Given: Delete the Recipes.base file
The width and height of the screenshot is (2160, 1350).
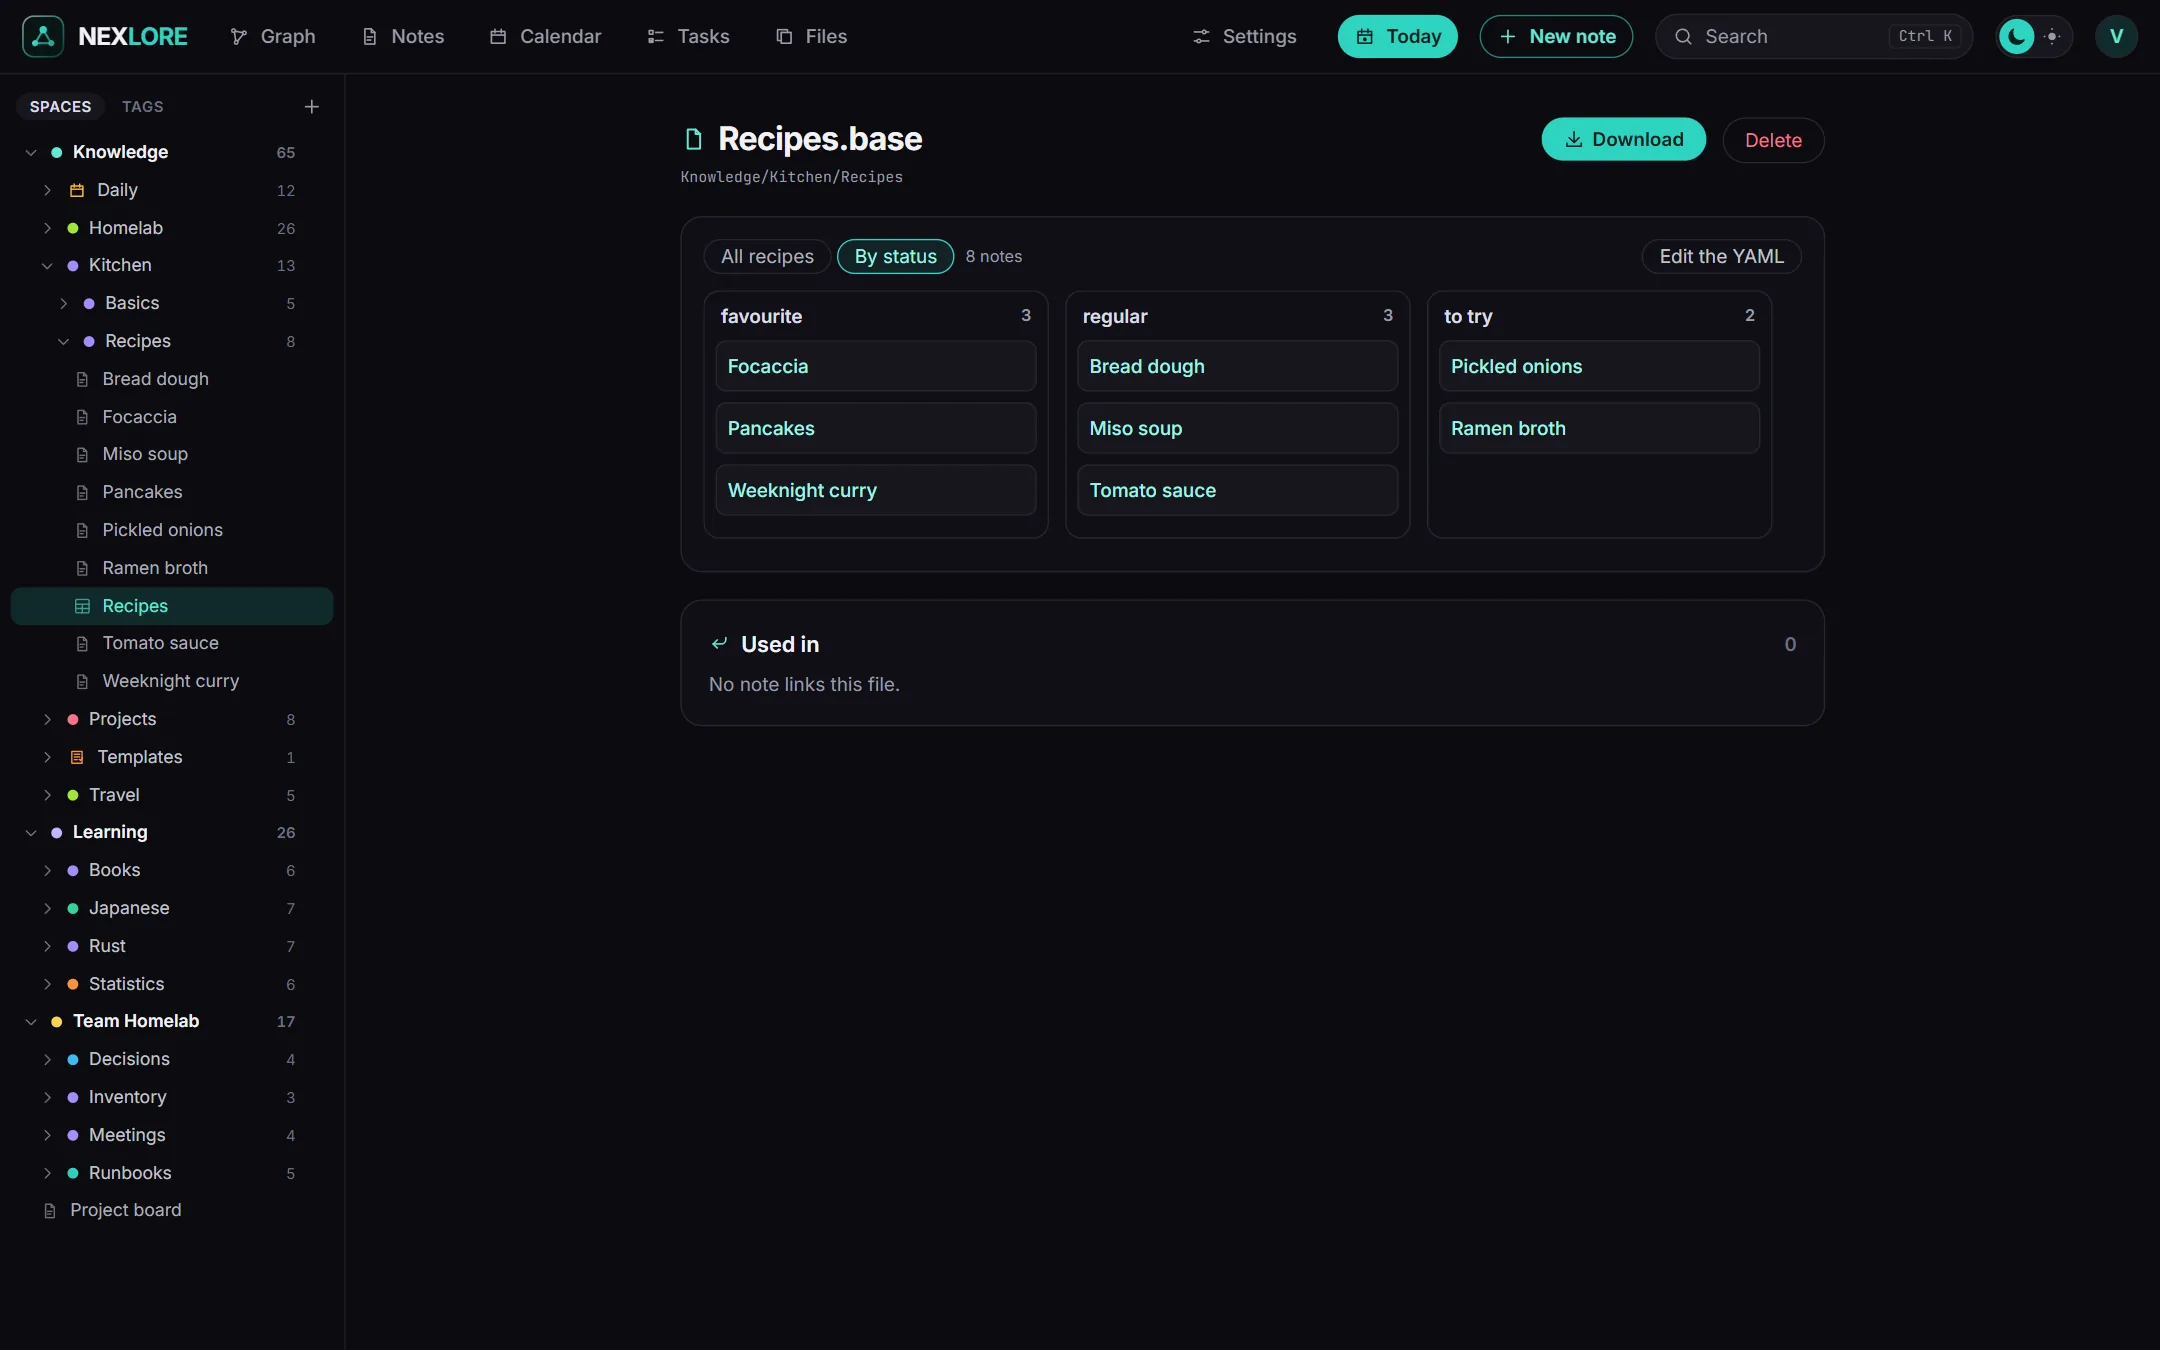Looking at the screenshot, I should tap(1773, 140).
